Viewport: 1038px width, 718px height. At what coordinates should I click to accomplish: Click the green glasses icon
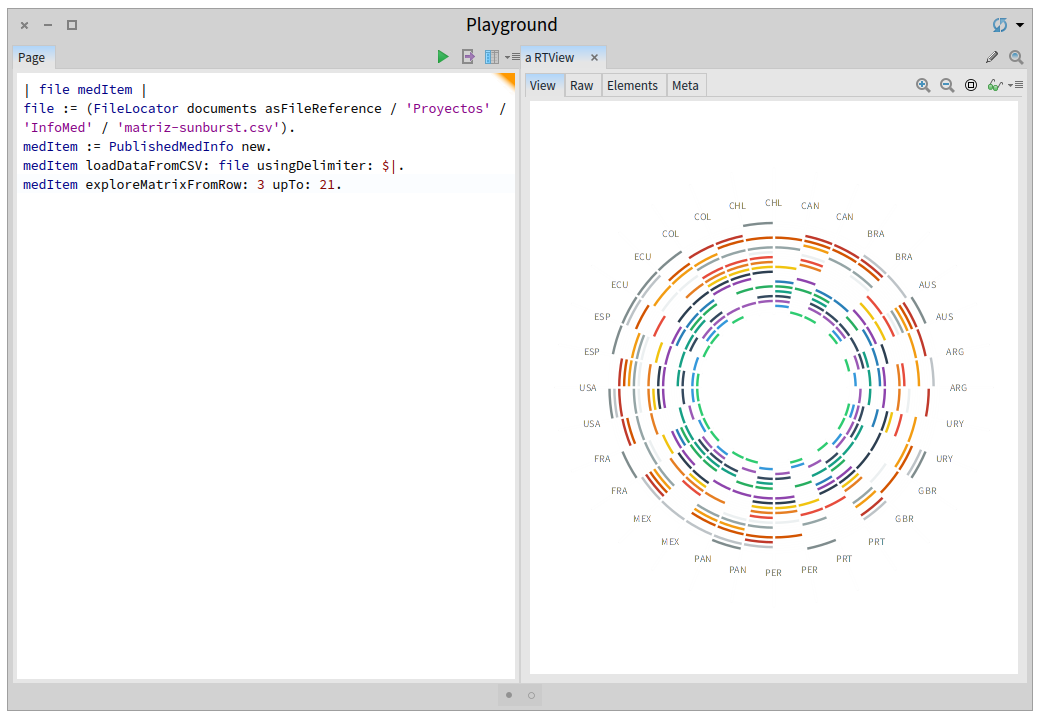click(x=994, y=85)
